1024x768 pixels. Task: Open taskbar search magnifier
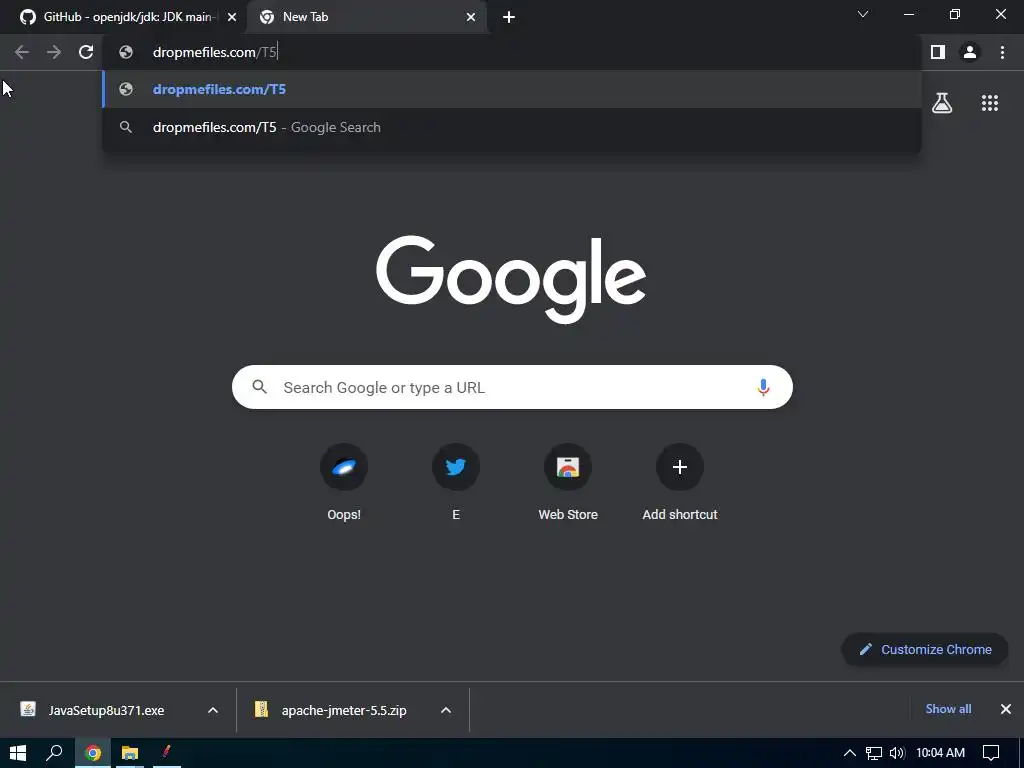tap(54, 753)
